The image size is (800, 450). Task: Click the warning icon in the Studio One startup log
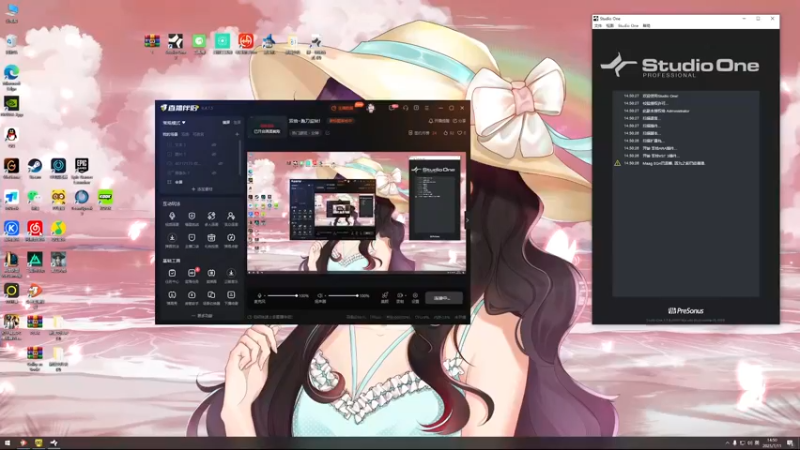617,163
